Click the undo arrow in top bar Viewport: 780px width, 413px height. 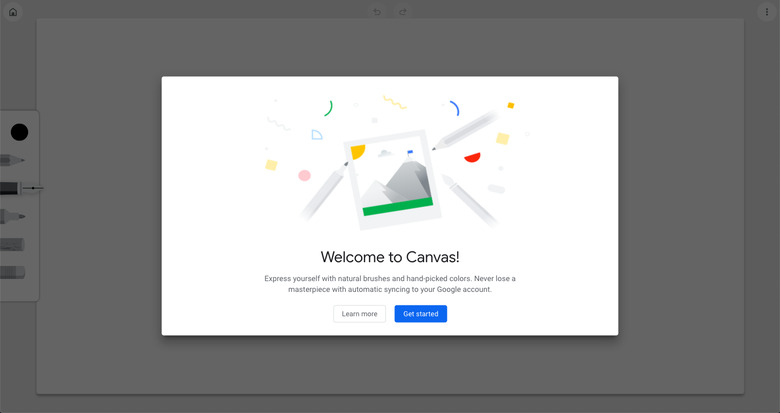pos(377,12)
